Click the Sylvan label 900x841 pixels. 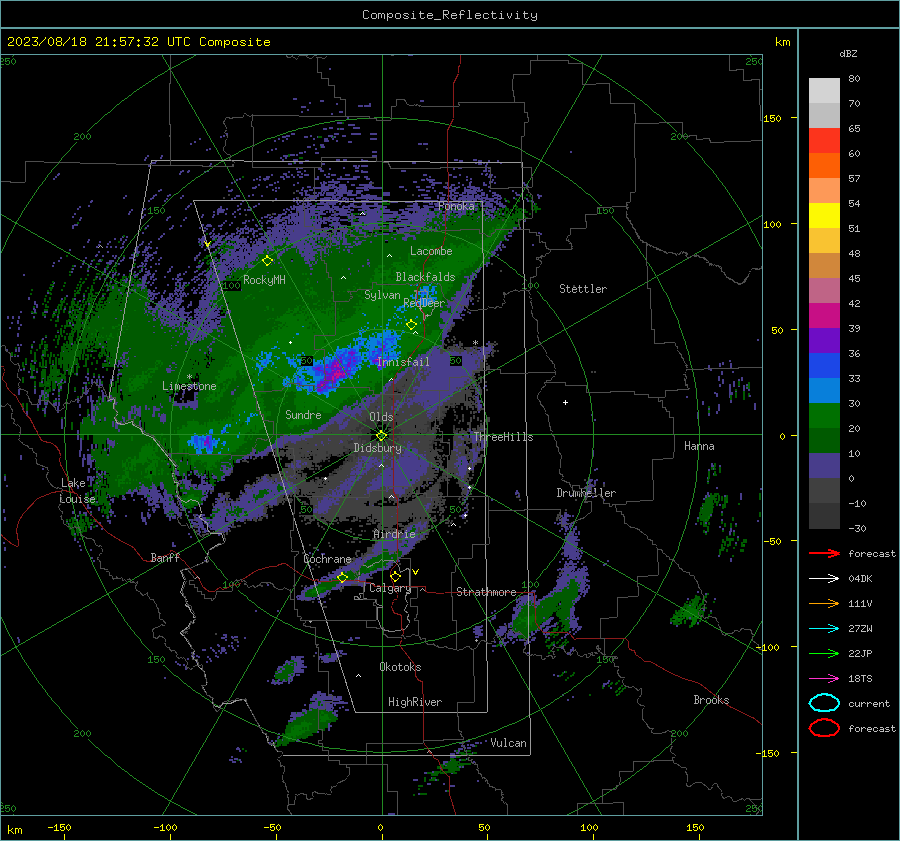click(382, 295)
